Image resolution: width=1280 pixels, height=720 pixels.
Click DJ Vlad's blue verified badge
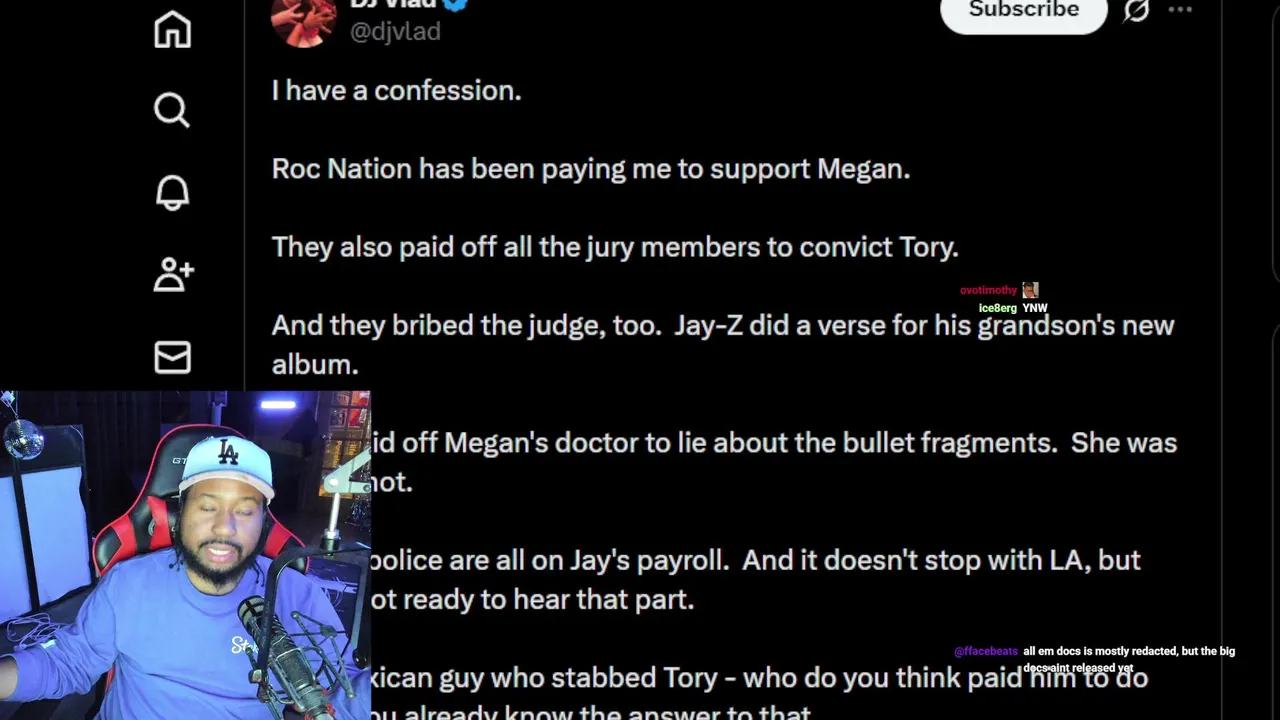pyautogui.click(x=455, y=3)
